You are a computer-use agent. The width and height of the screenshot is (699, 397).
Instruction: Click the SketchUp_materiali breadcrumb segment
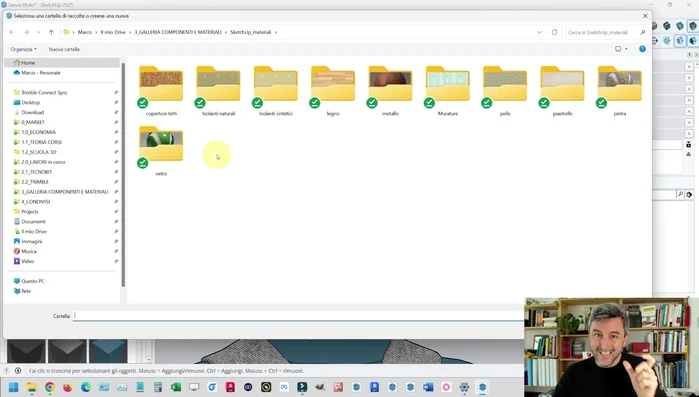(251, 32)
